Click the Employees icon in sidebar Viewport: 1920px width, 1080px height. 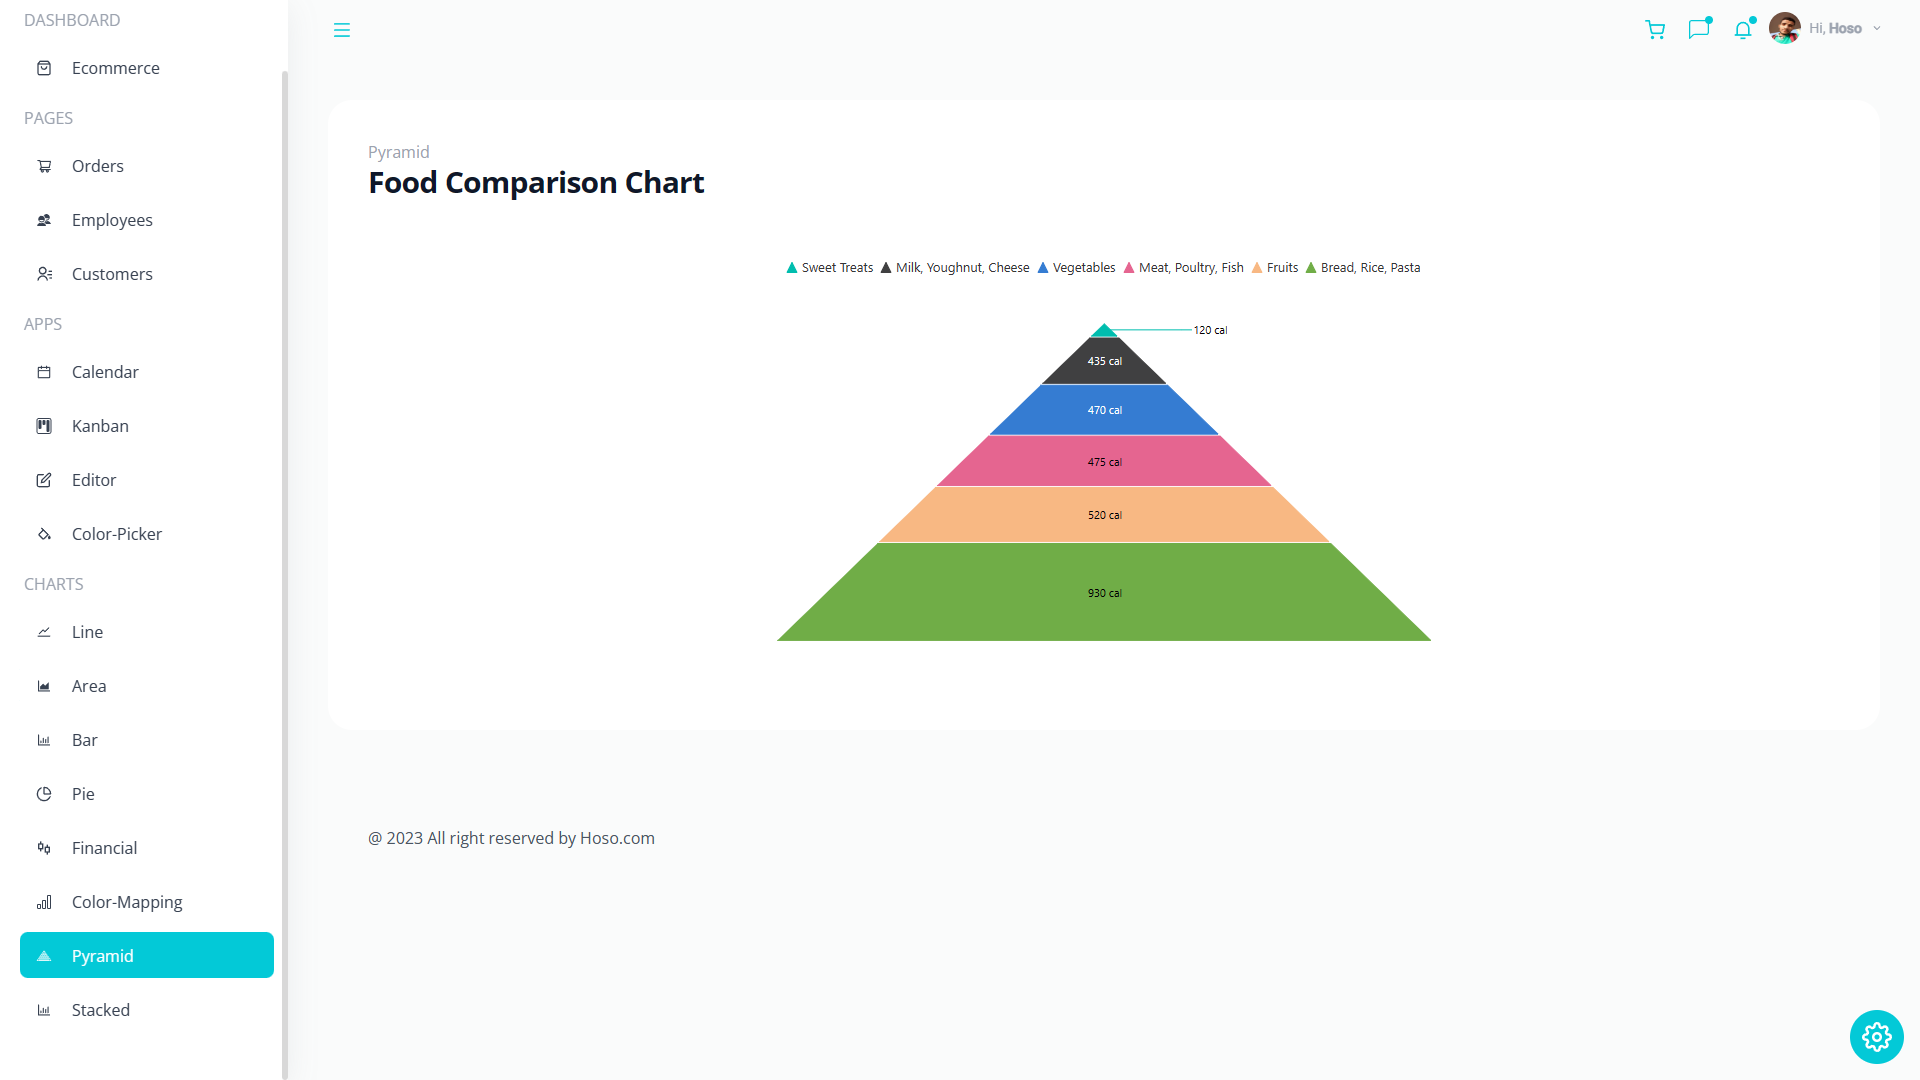click(44, 220)
